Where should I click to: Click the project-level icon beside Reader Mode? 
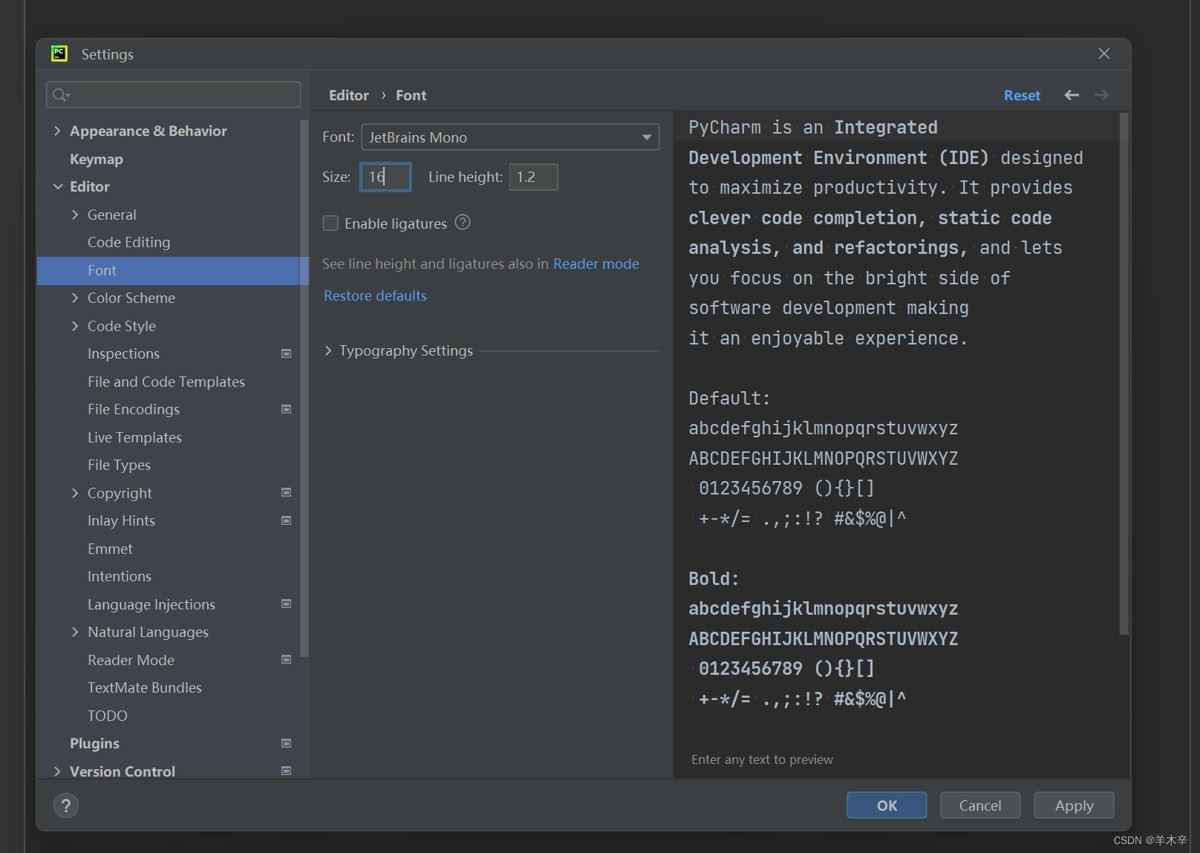pos(286,660)
